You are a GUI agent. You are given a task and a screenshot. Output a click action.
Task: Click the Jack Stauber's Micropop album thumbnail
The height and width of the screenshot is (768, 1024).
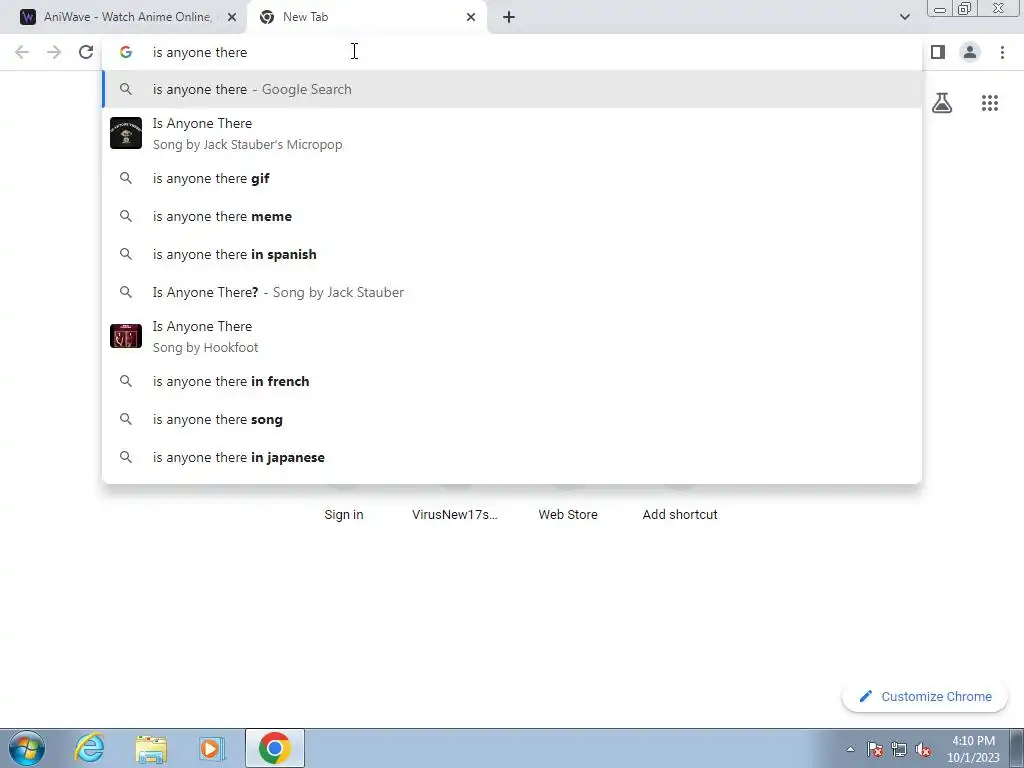(126, 133)
